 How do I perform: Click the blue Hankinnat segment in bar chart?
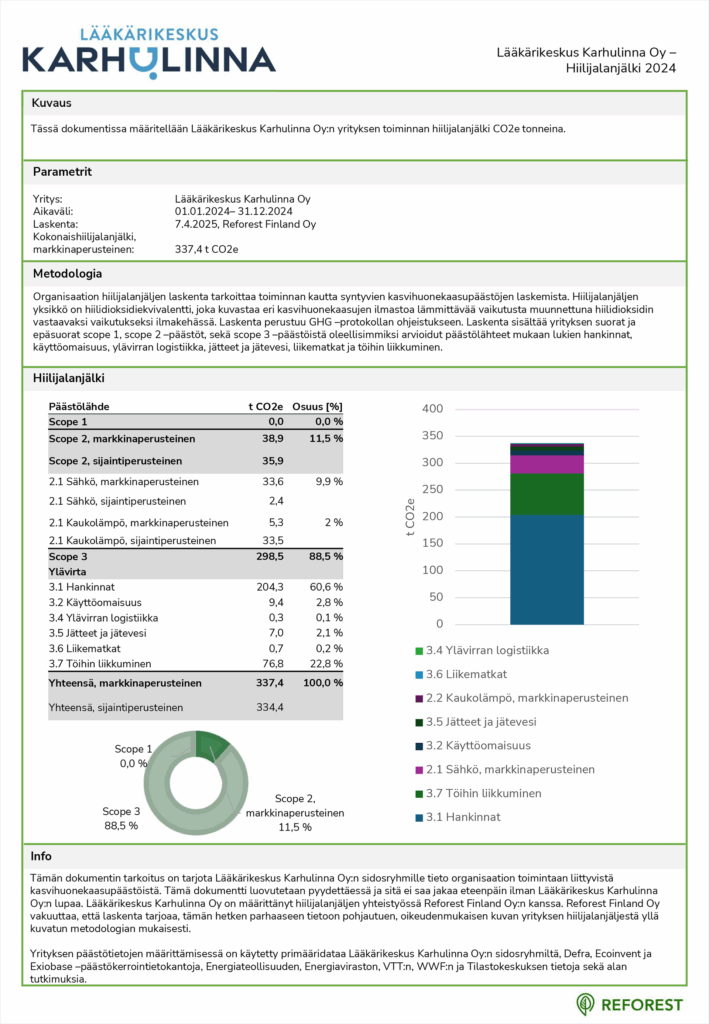click(x=546, y=570)
